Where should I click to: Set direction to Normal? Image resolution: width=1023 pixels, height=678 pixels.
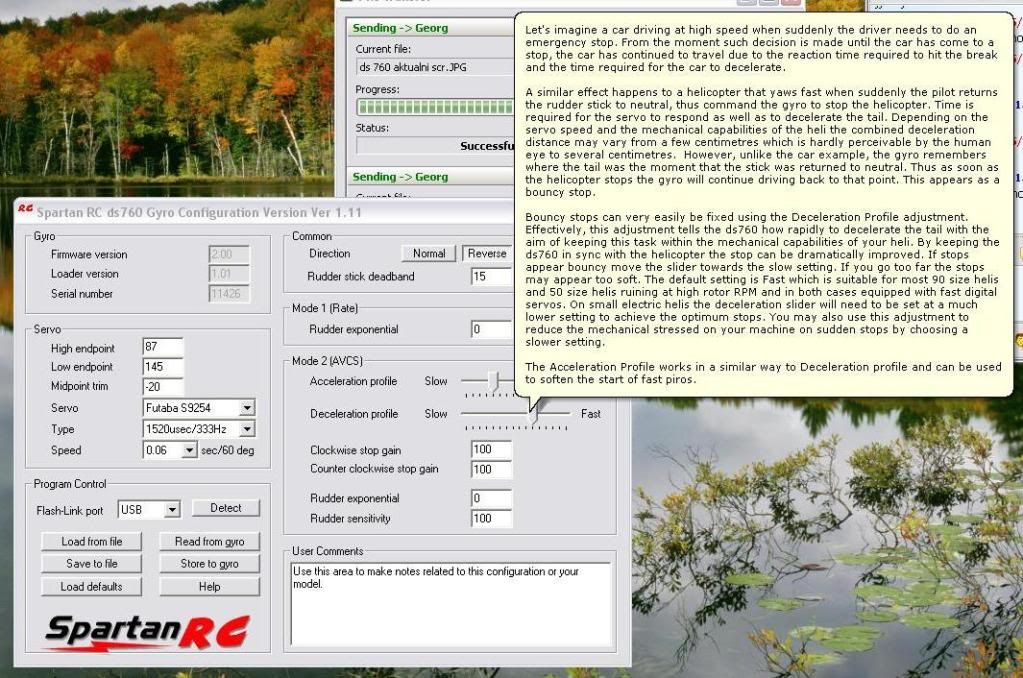pyautogui.click(x=428, y=254)
